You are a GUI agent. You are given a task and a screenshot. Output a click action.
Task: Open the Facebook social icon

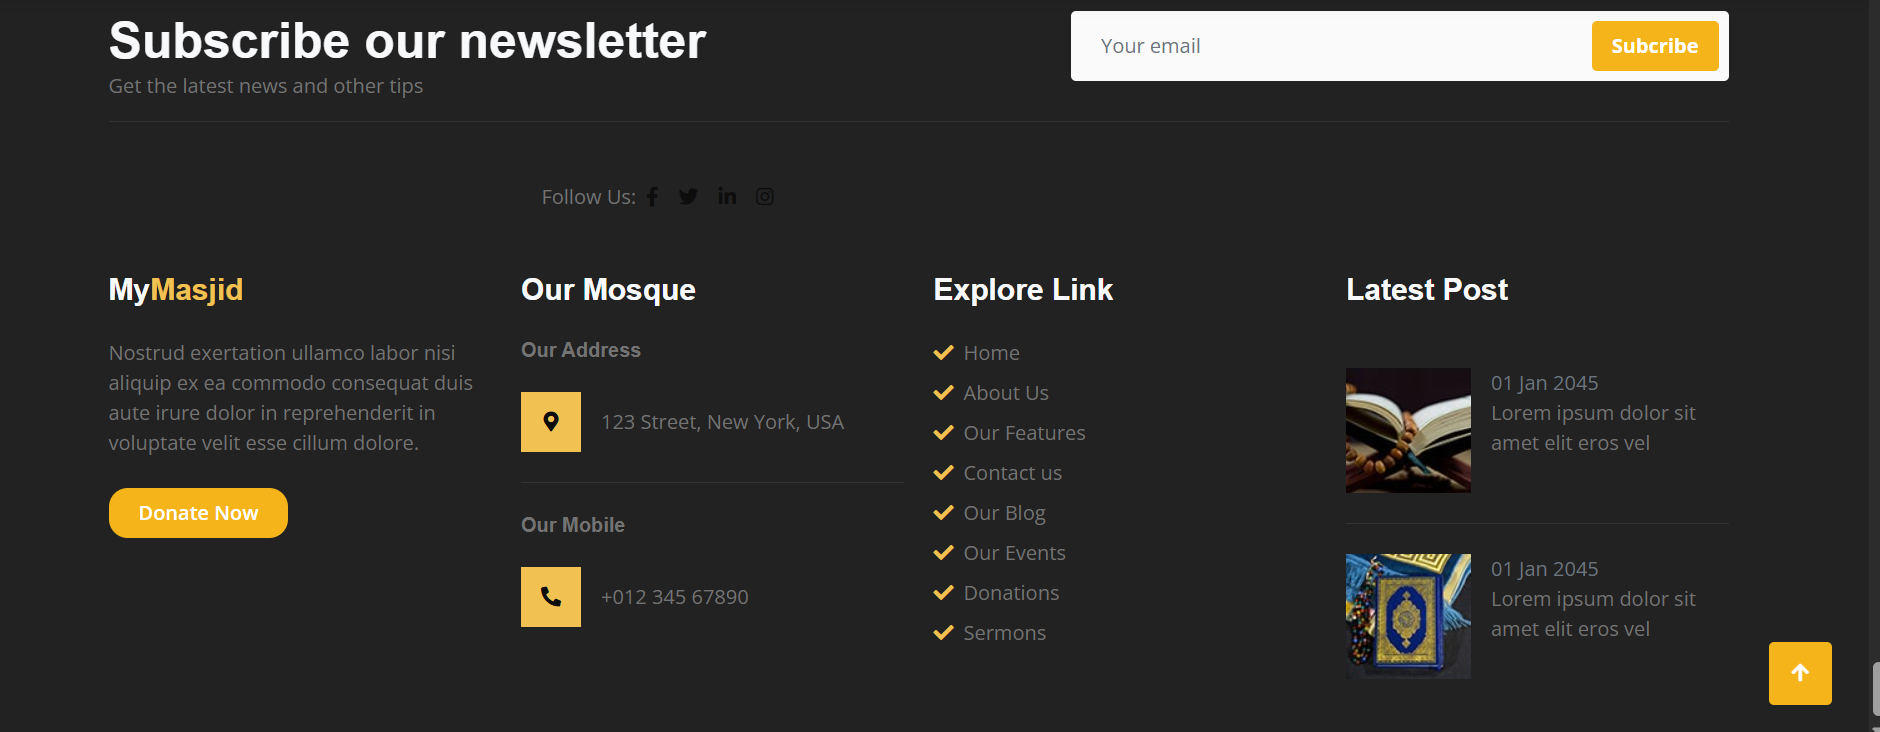pos(652,197)
